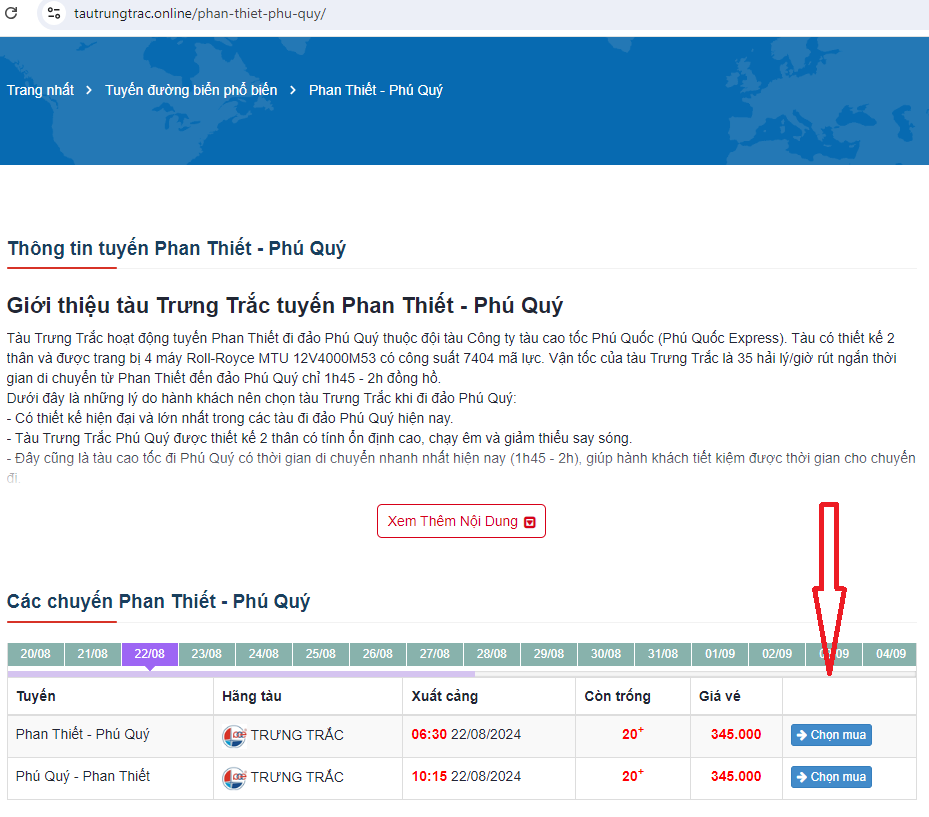
Task: Click Trưng Trắc logo in Phú Quý - Phan Thiết row
Action: point(234,777)
